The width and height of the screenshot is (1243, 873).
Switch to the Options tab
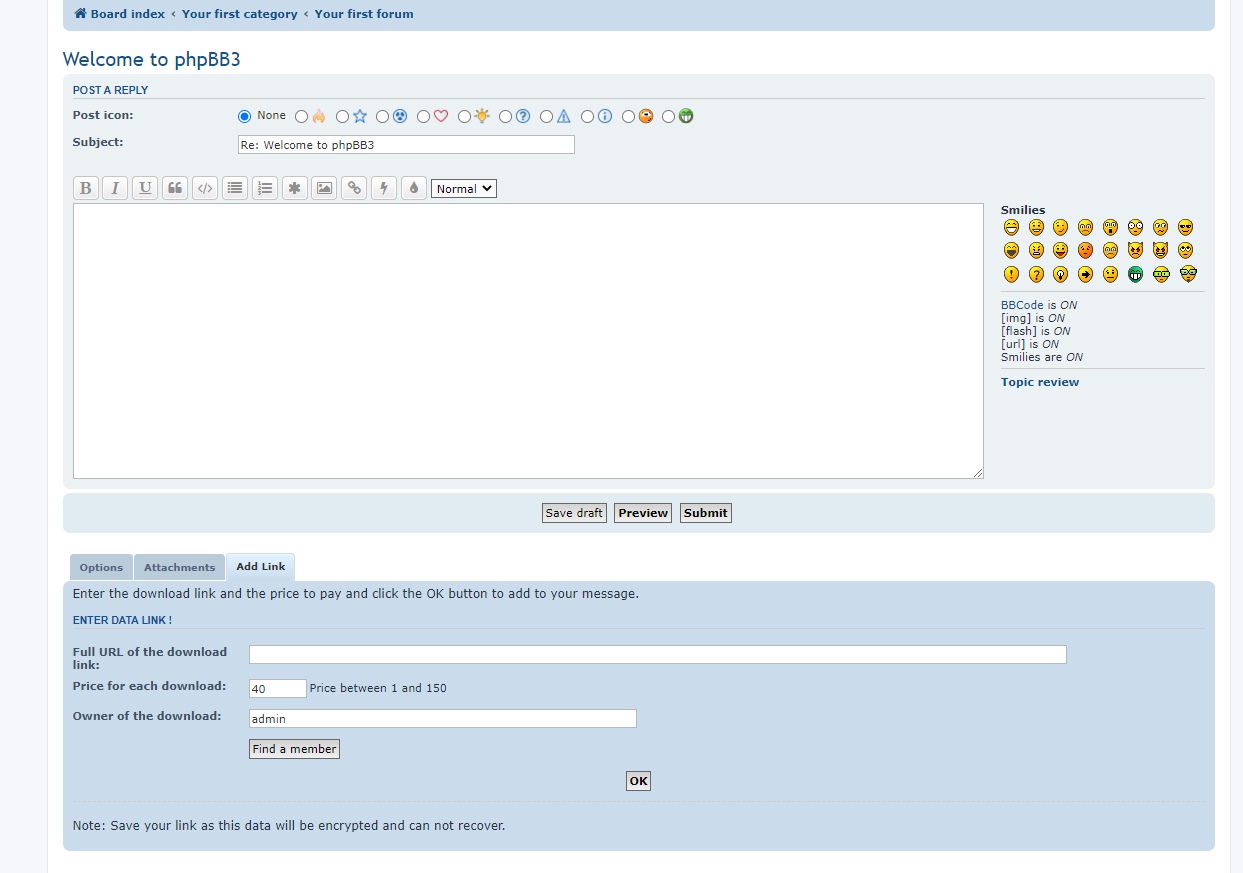(101, 567)
